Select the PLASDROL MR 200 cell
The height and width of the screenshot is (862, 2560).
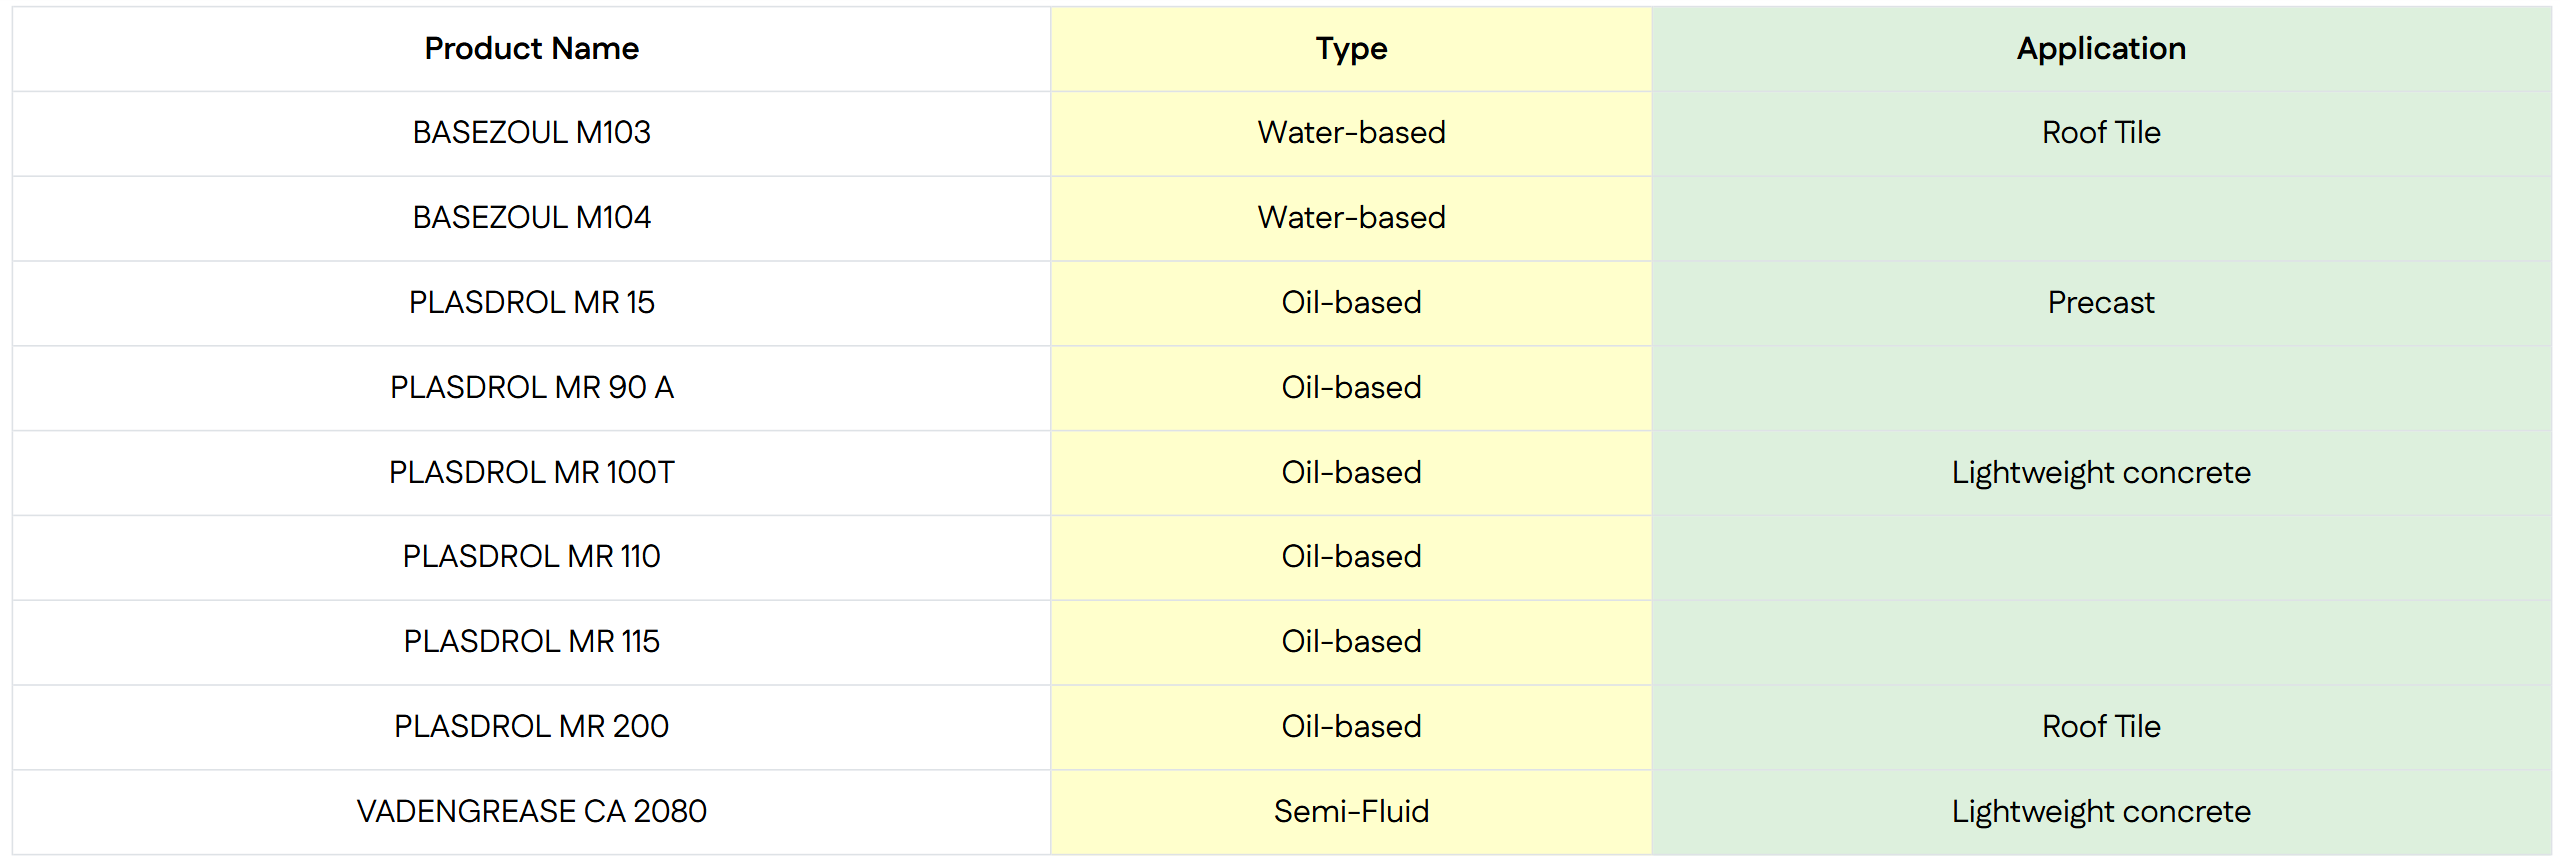pyautogui.click(x=531, y=726)
